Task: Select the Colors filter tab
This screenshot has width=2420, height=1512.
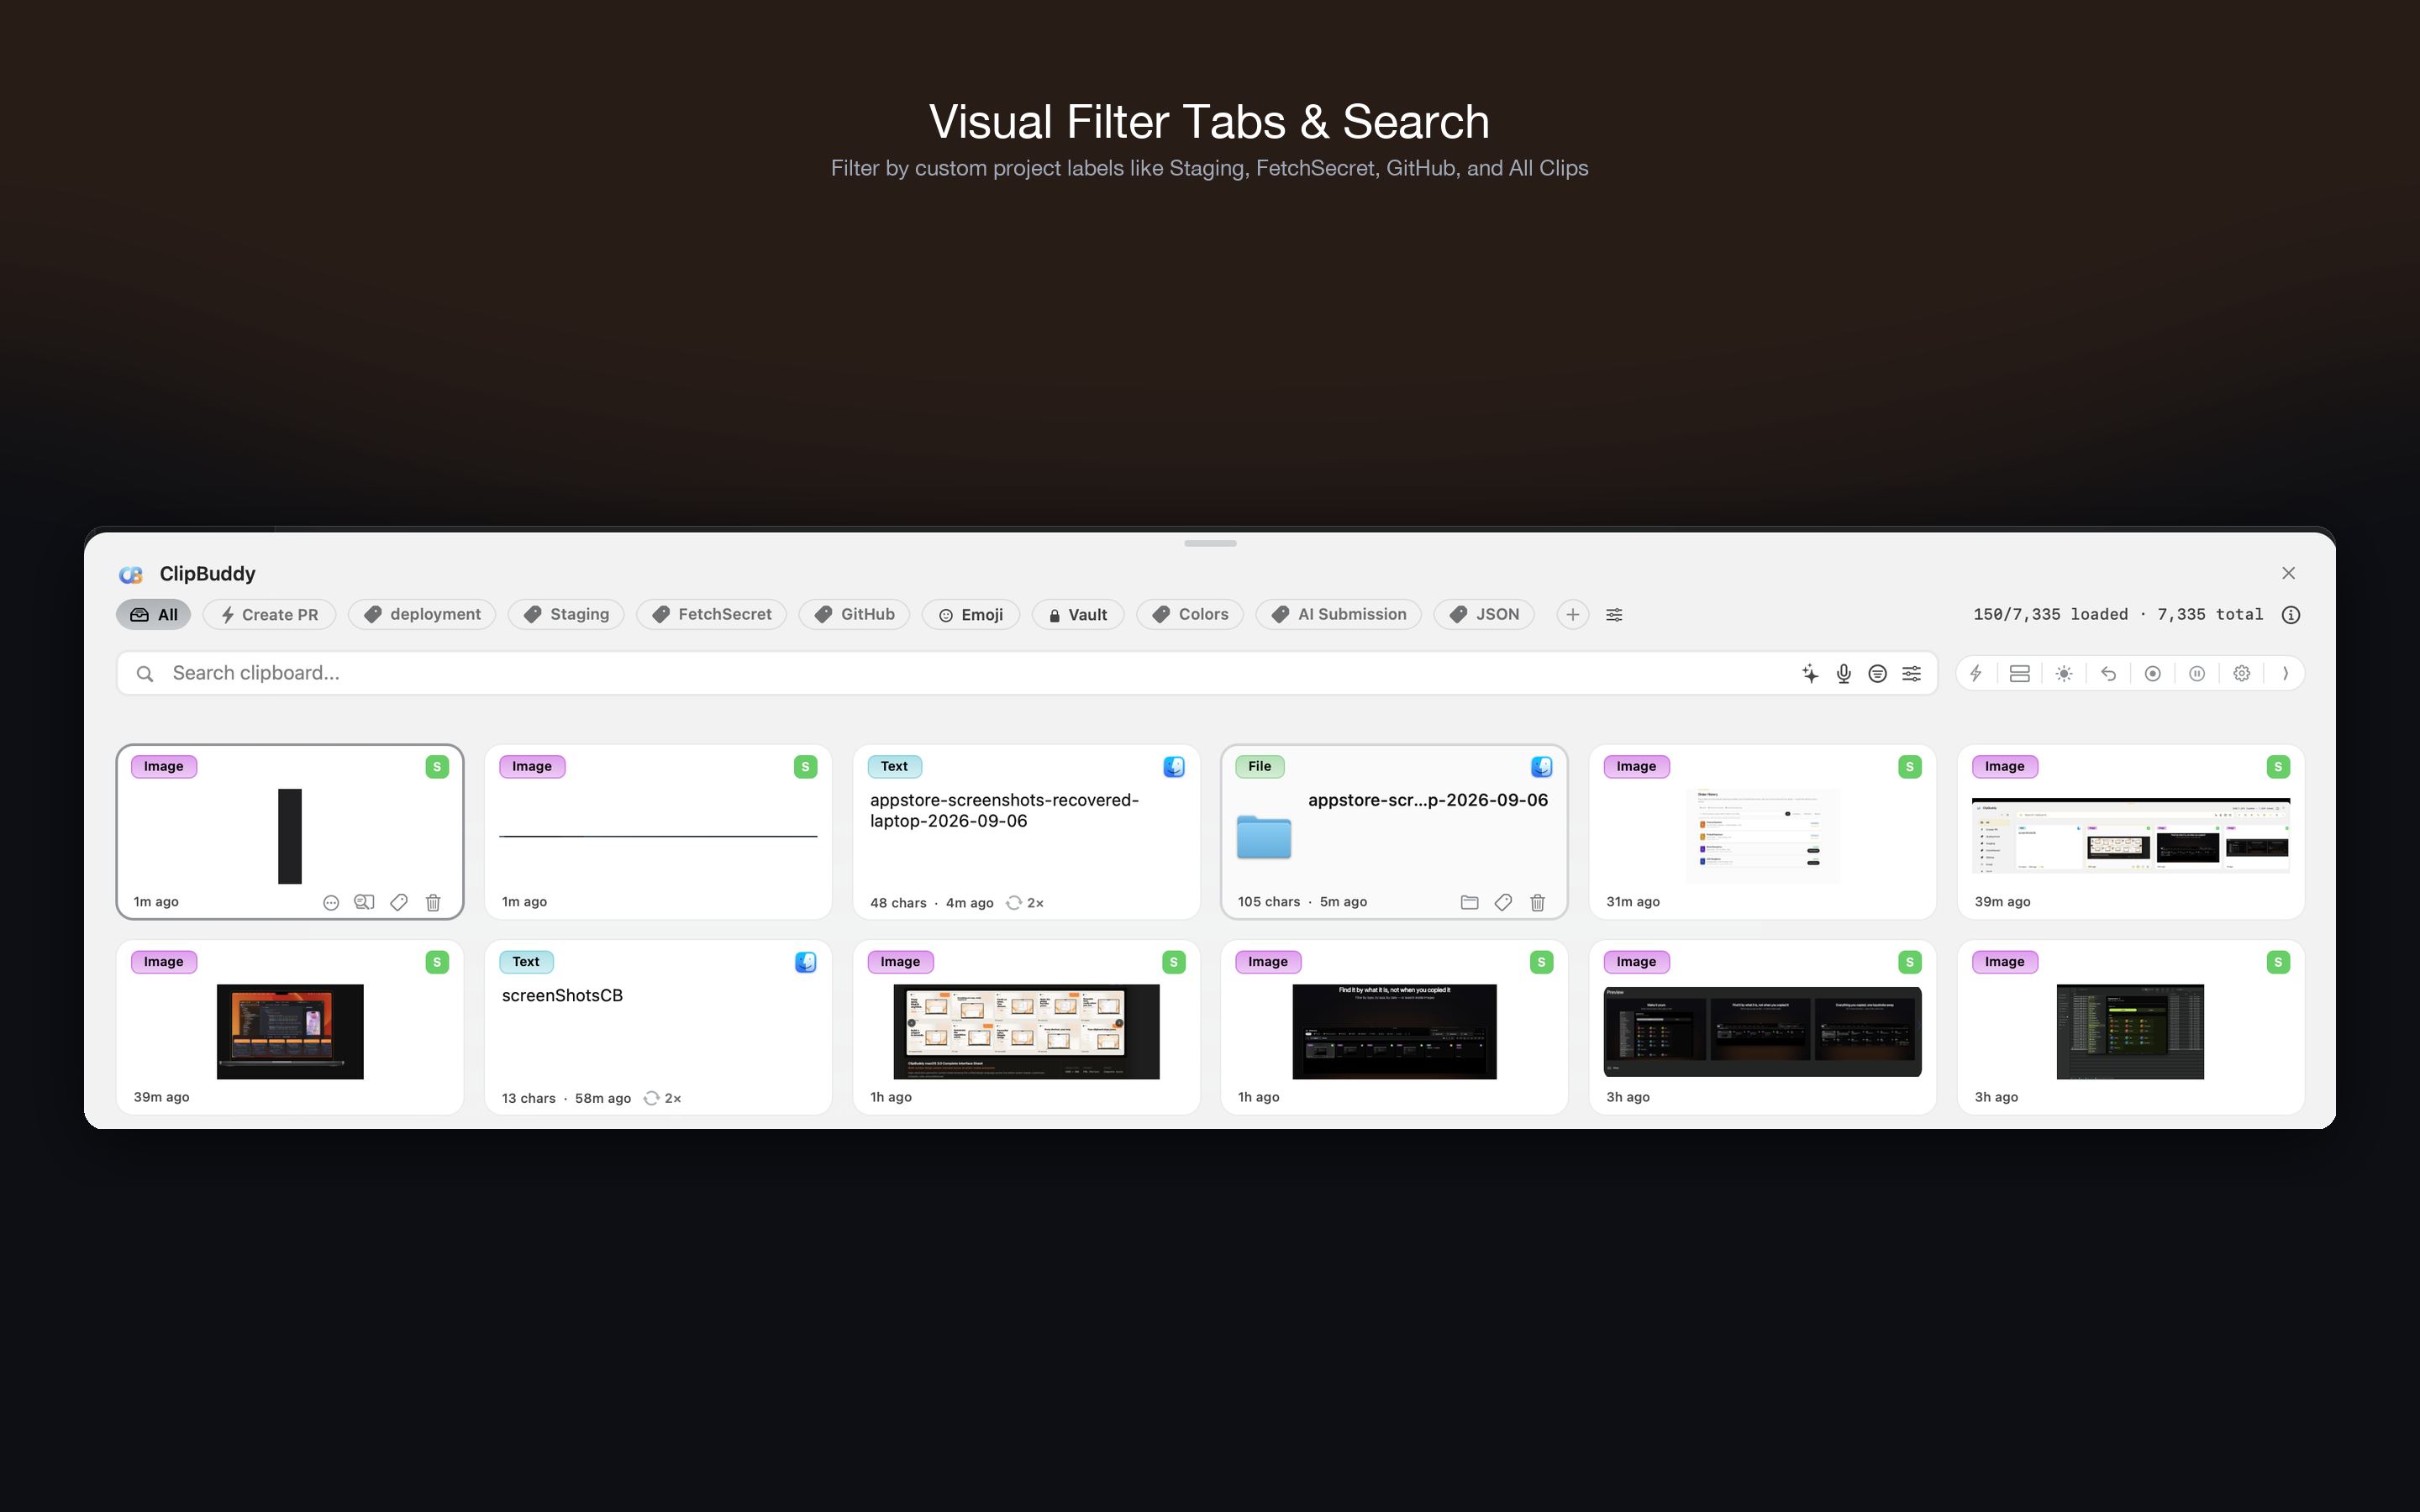Action: (1190, 615)
